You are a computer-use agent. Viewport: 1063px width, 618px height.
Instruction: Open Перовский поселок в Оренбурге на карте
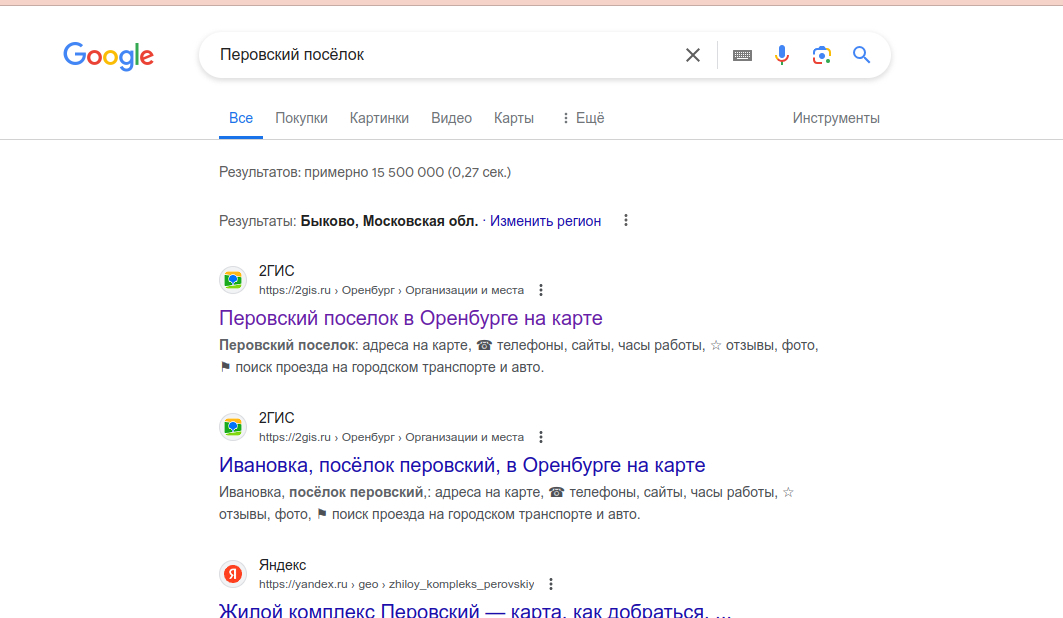tap(411, 318)
